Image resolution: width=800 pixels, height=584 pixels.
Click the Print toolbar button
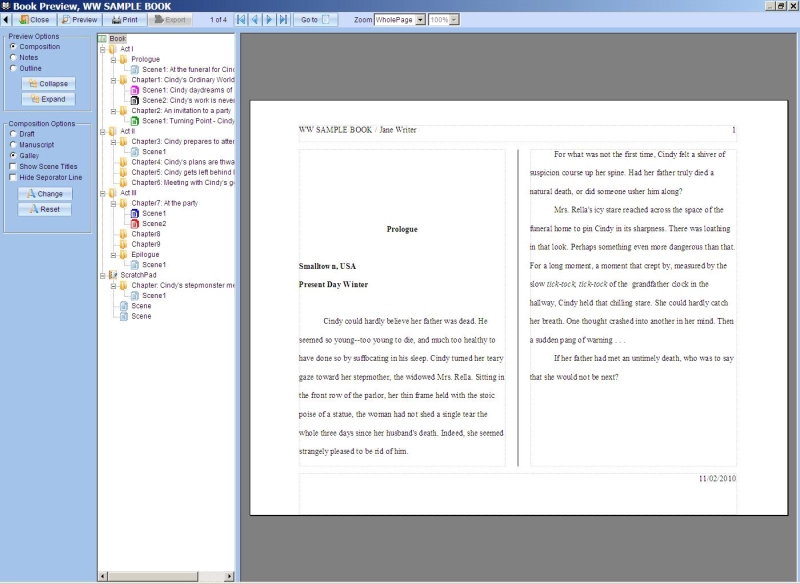tap(125, 20)
